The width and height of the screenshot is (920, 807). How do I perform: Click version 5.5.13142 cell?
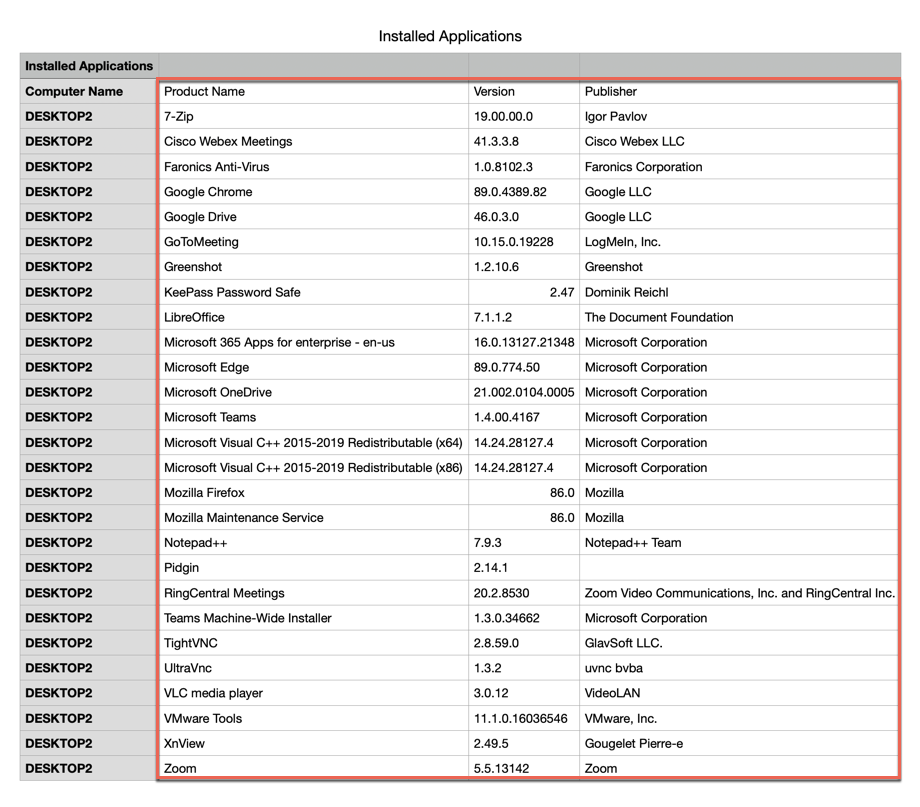(524, 768)
